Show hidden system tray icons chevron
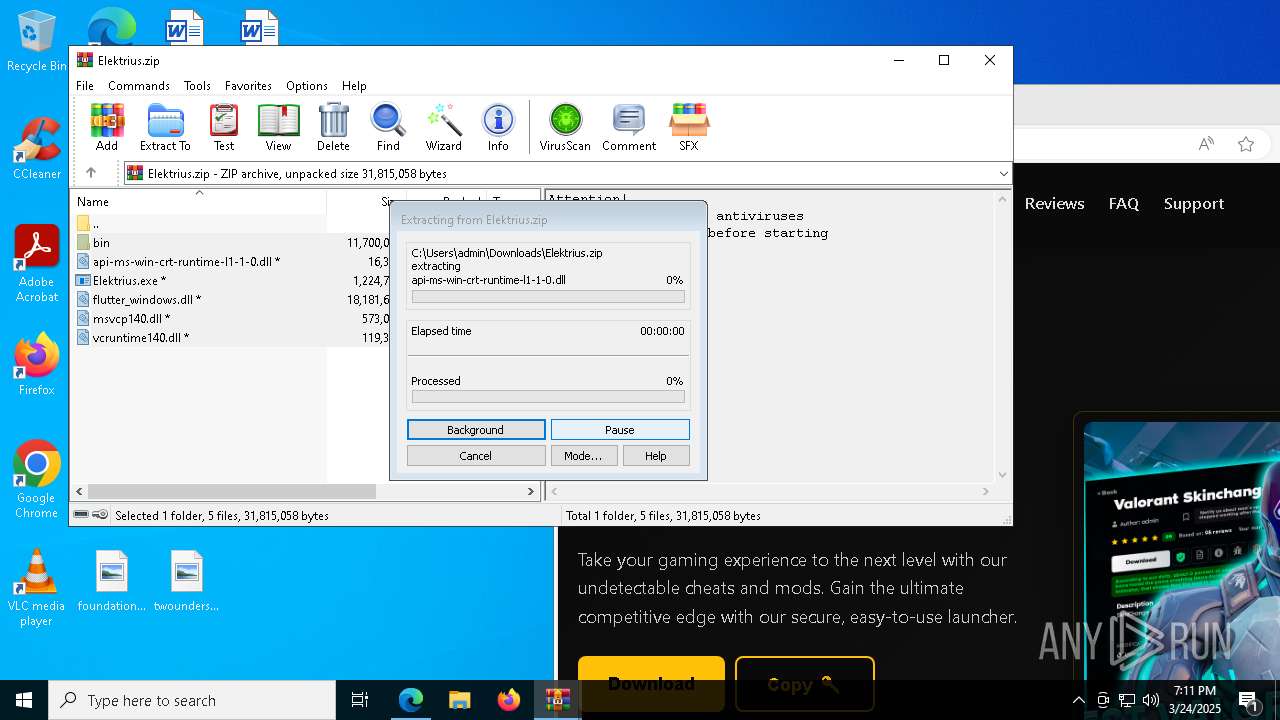This screenshot has width=1280, height=720. 1078,700
